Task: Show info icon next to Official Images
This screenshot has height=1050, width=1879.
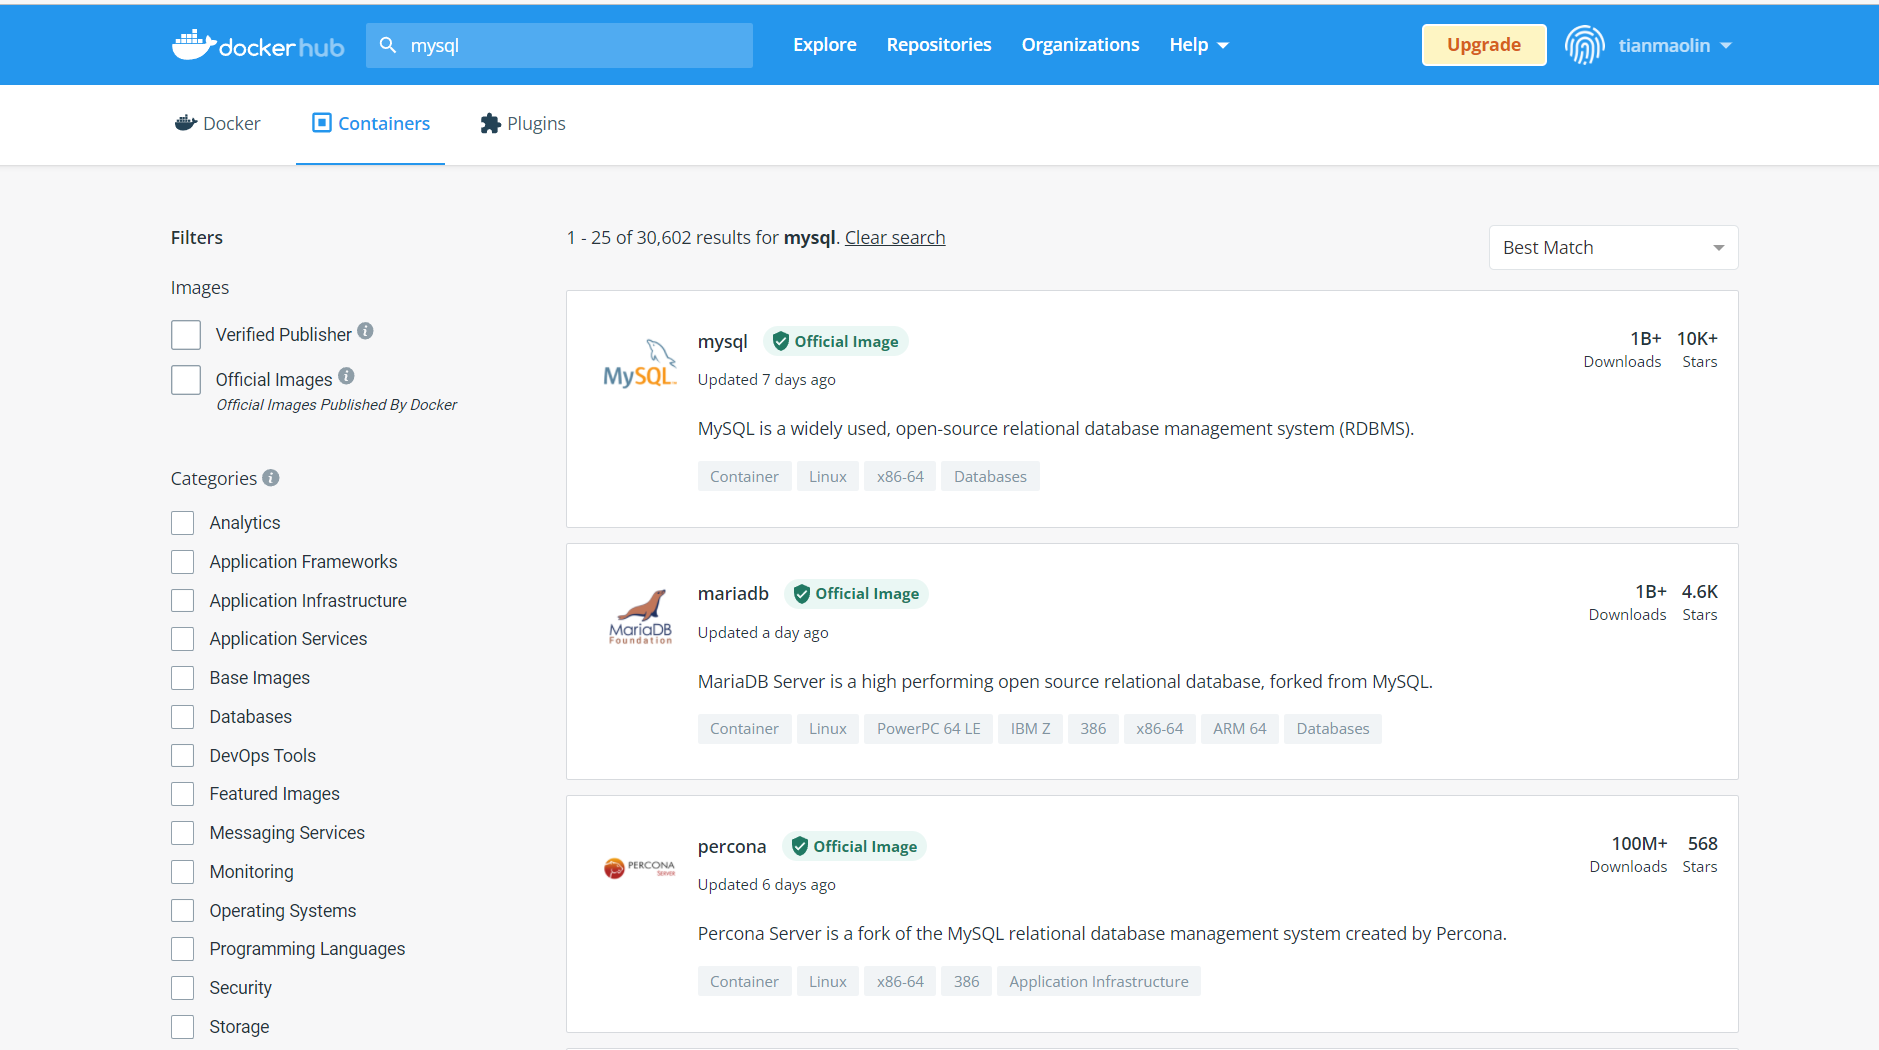Action: (346, 376)
